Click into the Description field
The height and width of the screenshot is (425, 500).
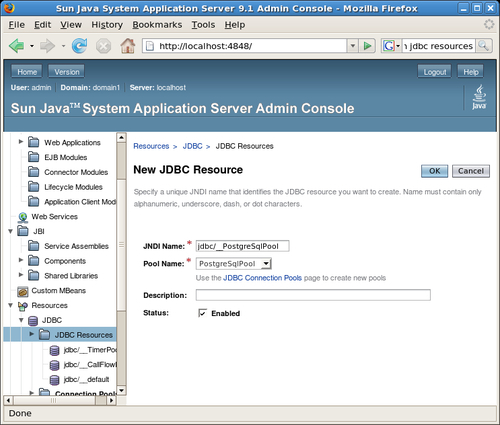[x=313, y=295]
